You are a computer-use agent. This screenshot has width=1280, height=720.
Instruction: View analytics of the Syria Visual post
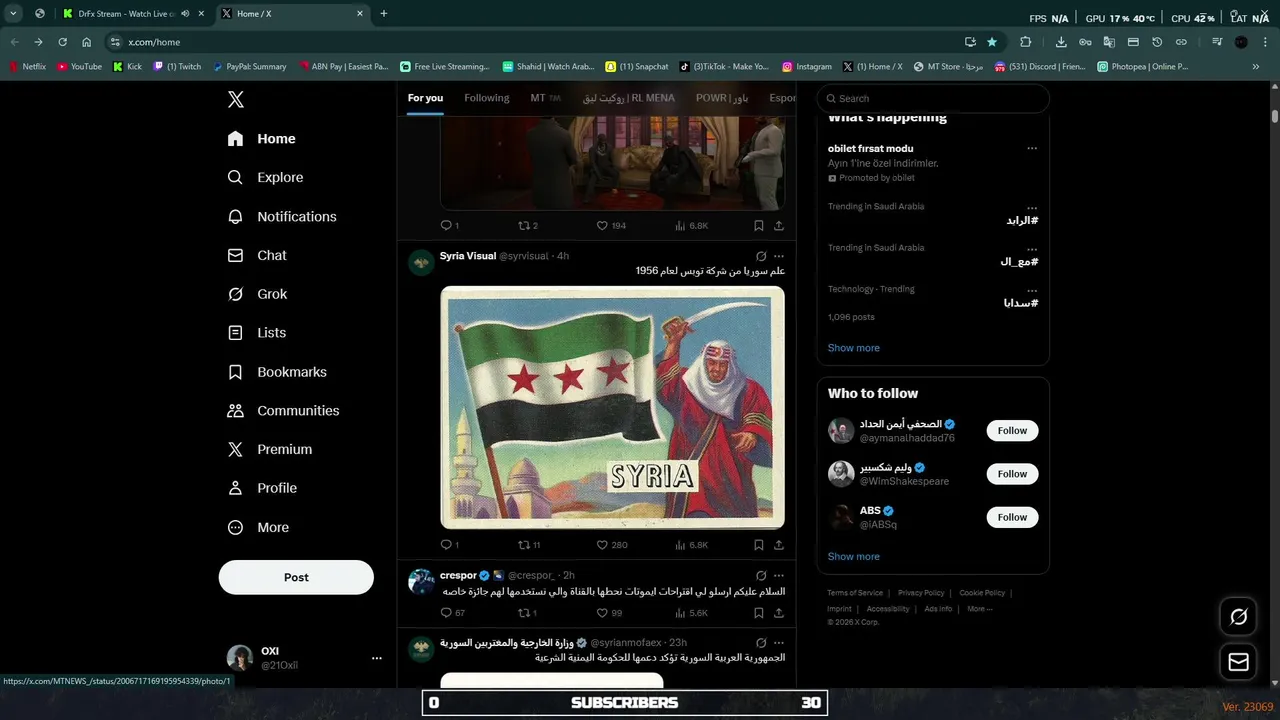pos(691,545)
